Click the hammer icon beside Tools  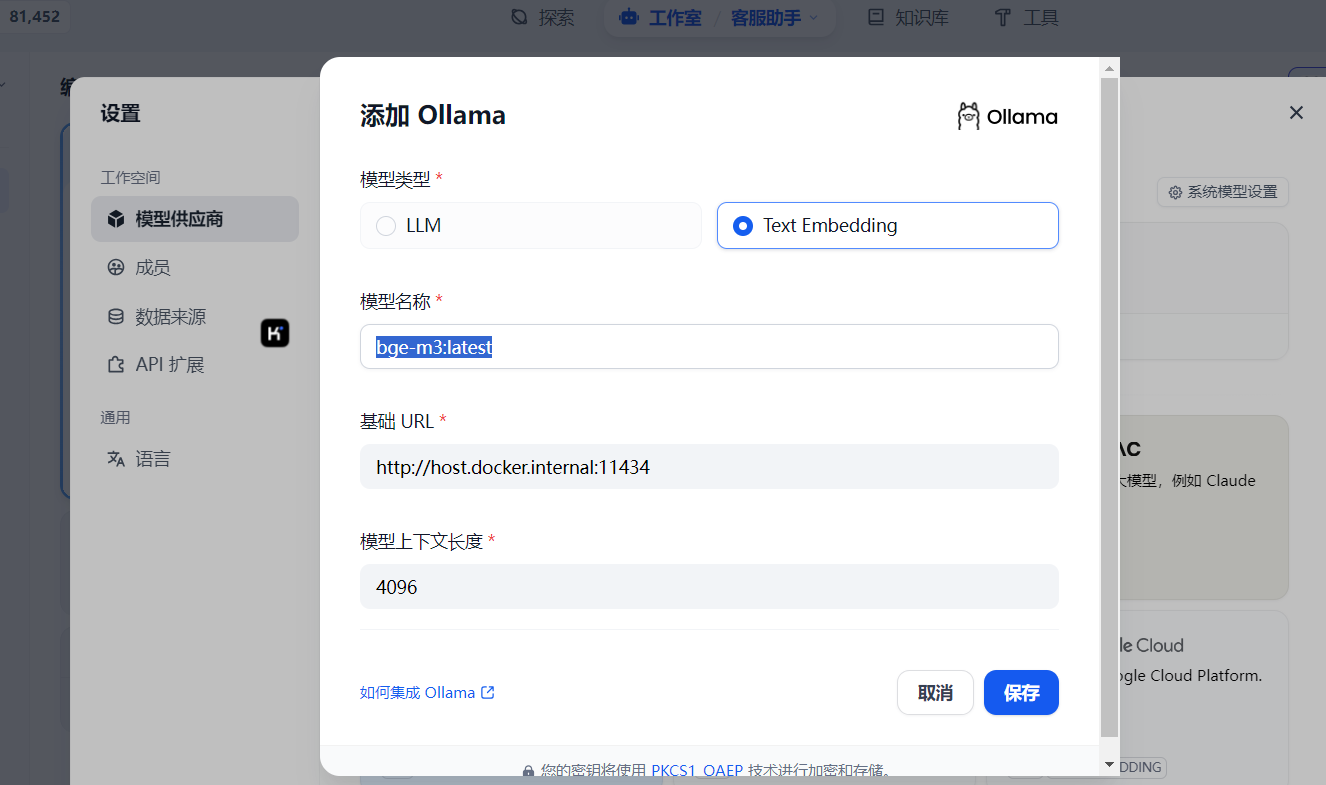[x=1002, y=17]
